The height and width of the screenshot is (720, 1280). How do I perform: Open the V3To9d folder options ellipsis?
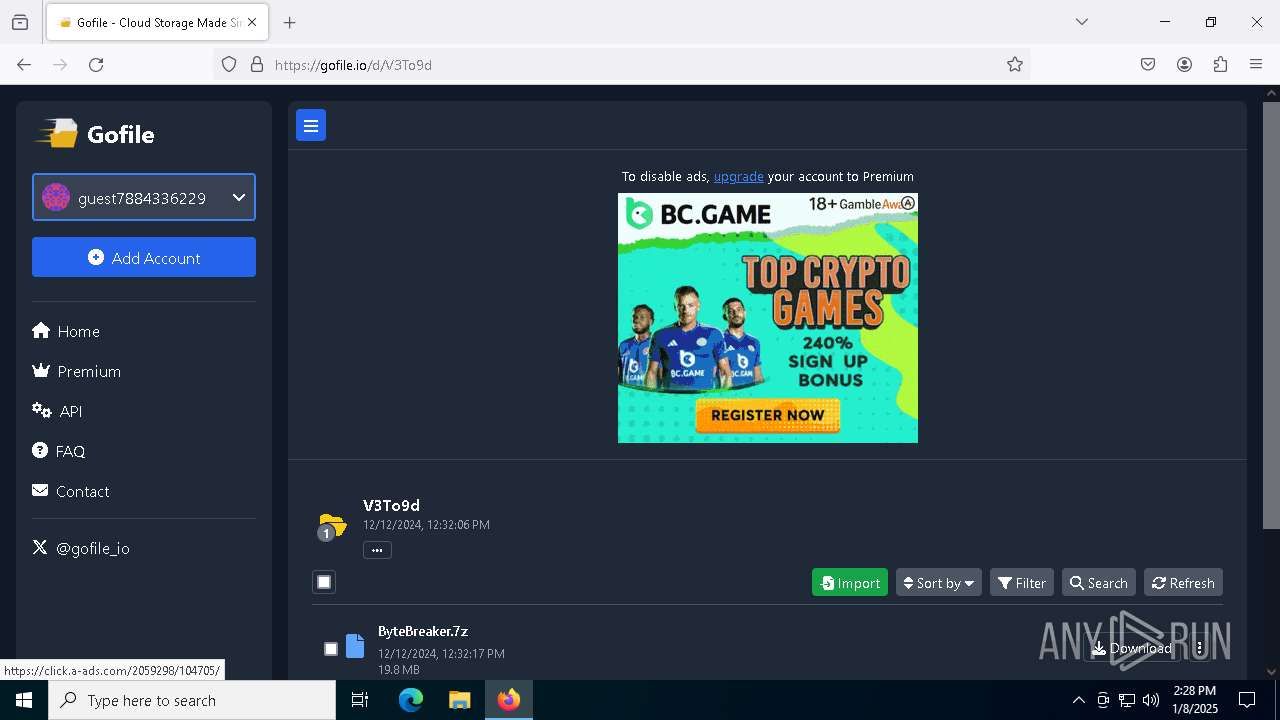[377, 550]
